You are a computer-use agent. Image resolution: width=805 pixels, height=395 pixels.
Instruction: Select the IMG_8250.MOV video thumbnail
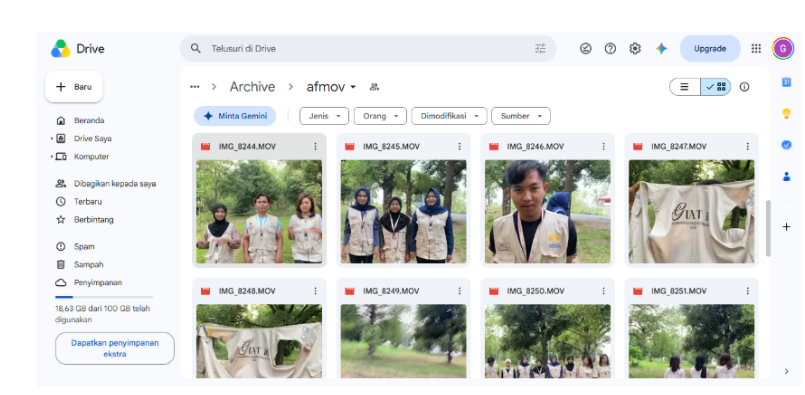pos(548,341)
